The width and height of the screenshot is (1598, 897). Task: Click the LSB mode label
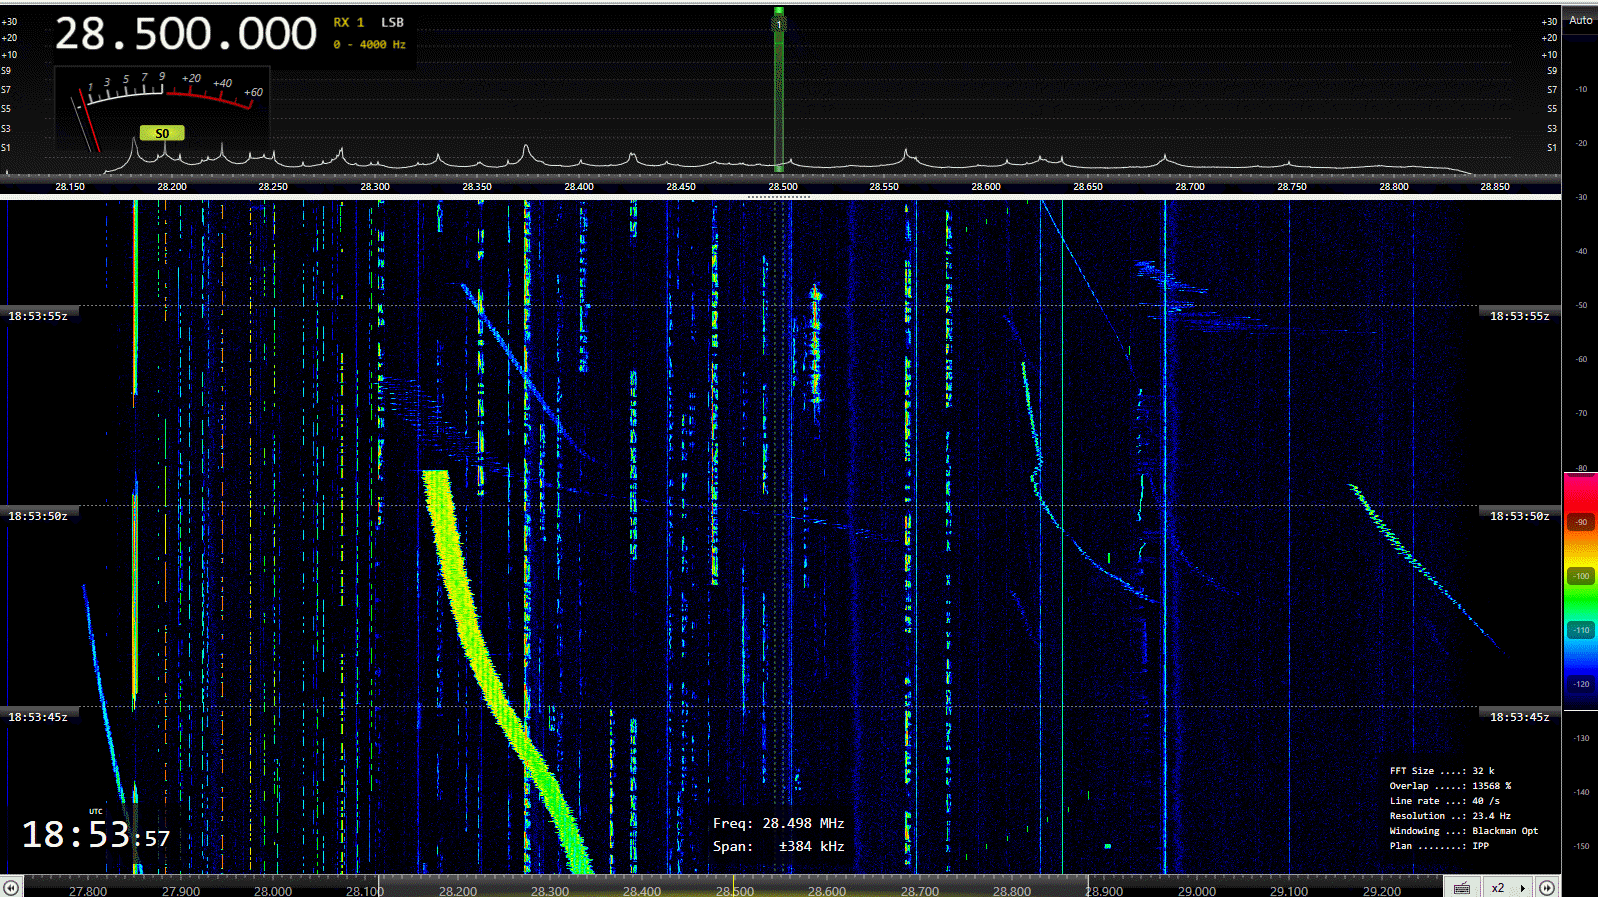pos(392,22)
